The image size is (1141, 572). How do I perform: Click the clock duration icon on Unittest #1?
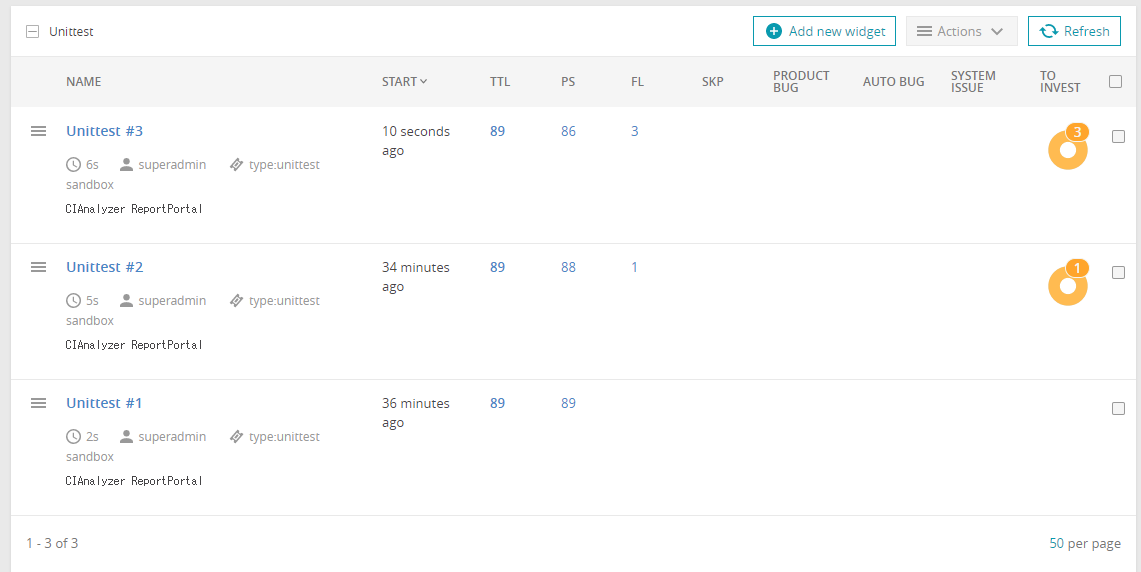coord(73,437)
